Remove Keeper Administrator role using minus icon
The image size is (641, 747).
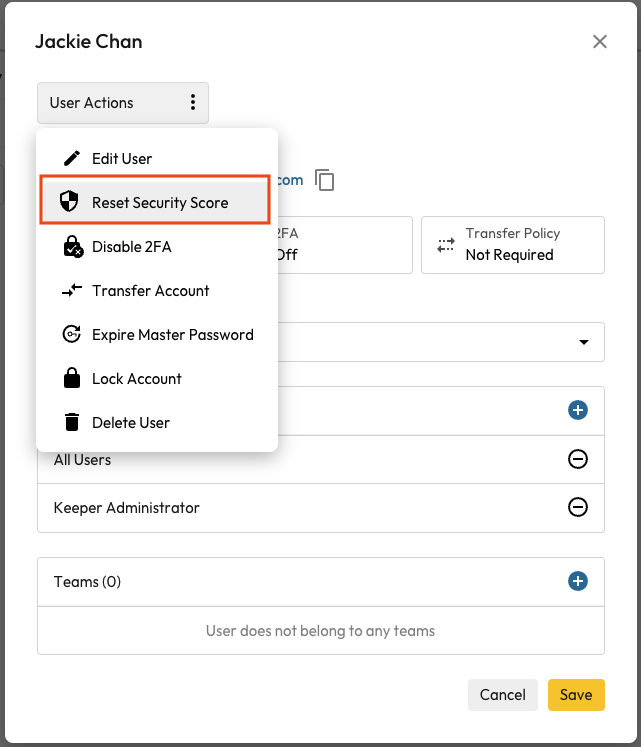(x=577, y=508)
